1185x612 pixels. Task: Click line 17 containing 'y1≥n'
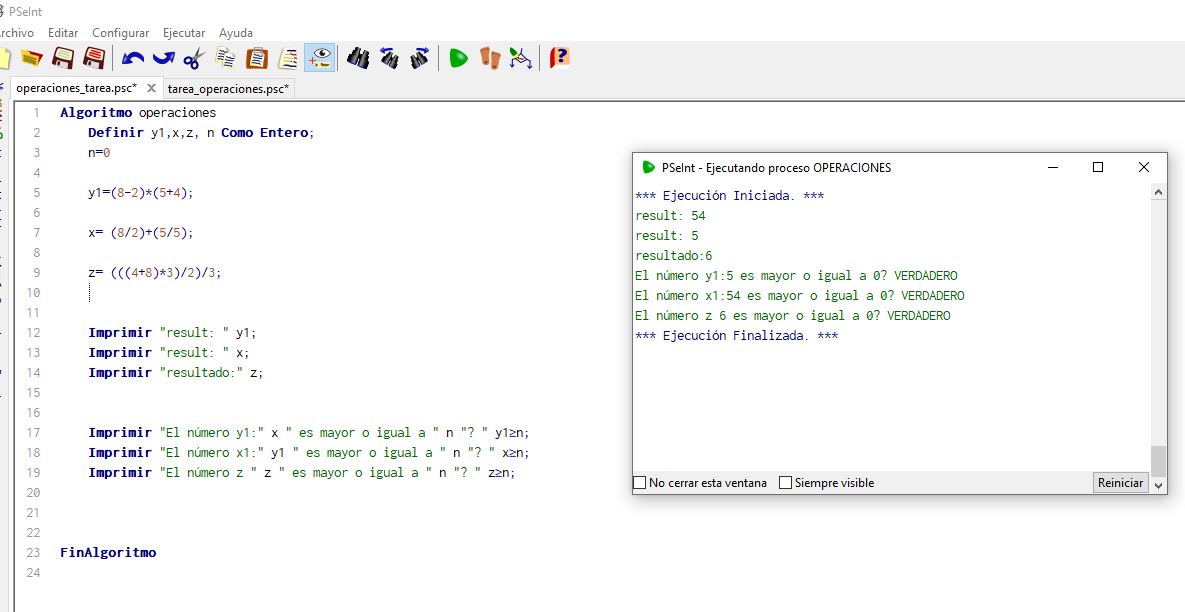(309, 432)
